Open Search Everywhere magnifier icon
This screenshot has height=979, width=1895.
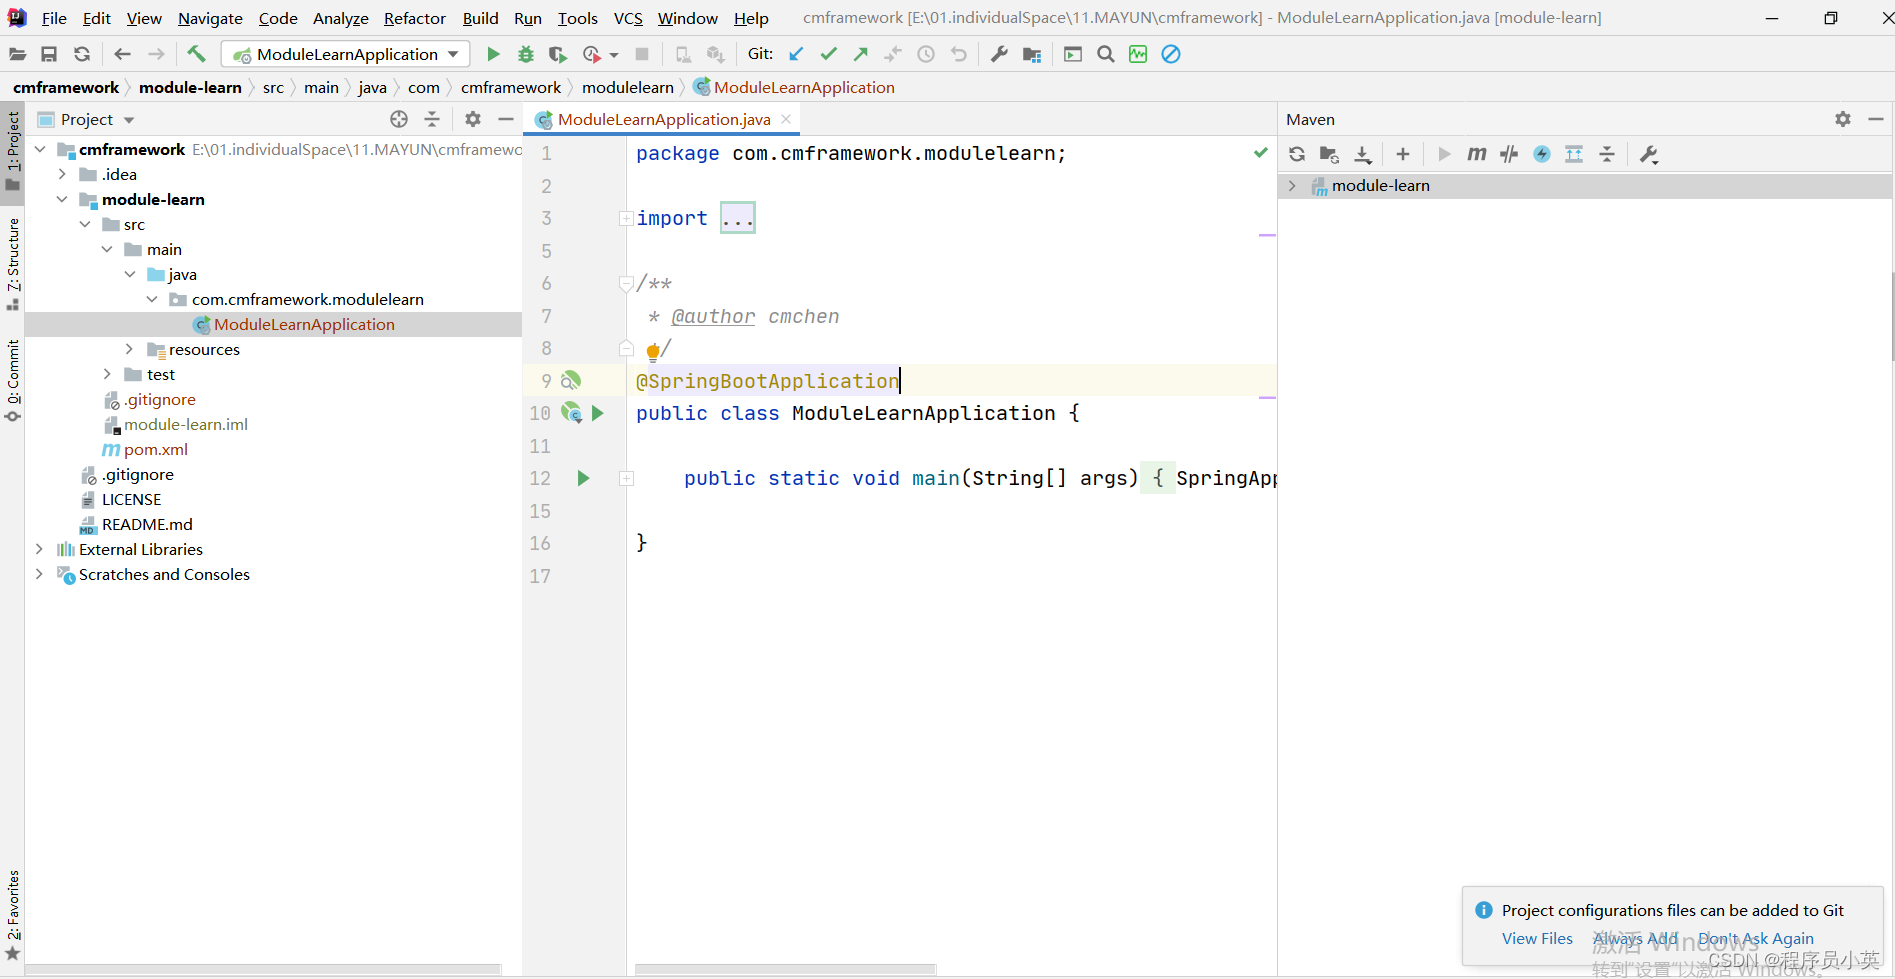(x=1106, y=54)
